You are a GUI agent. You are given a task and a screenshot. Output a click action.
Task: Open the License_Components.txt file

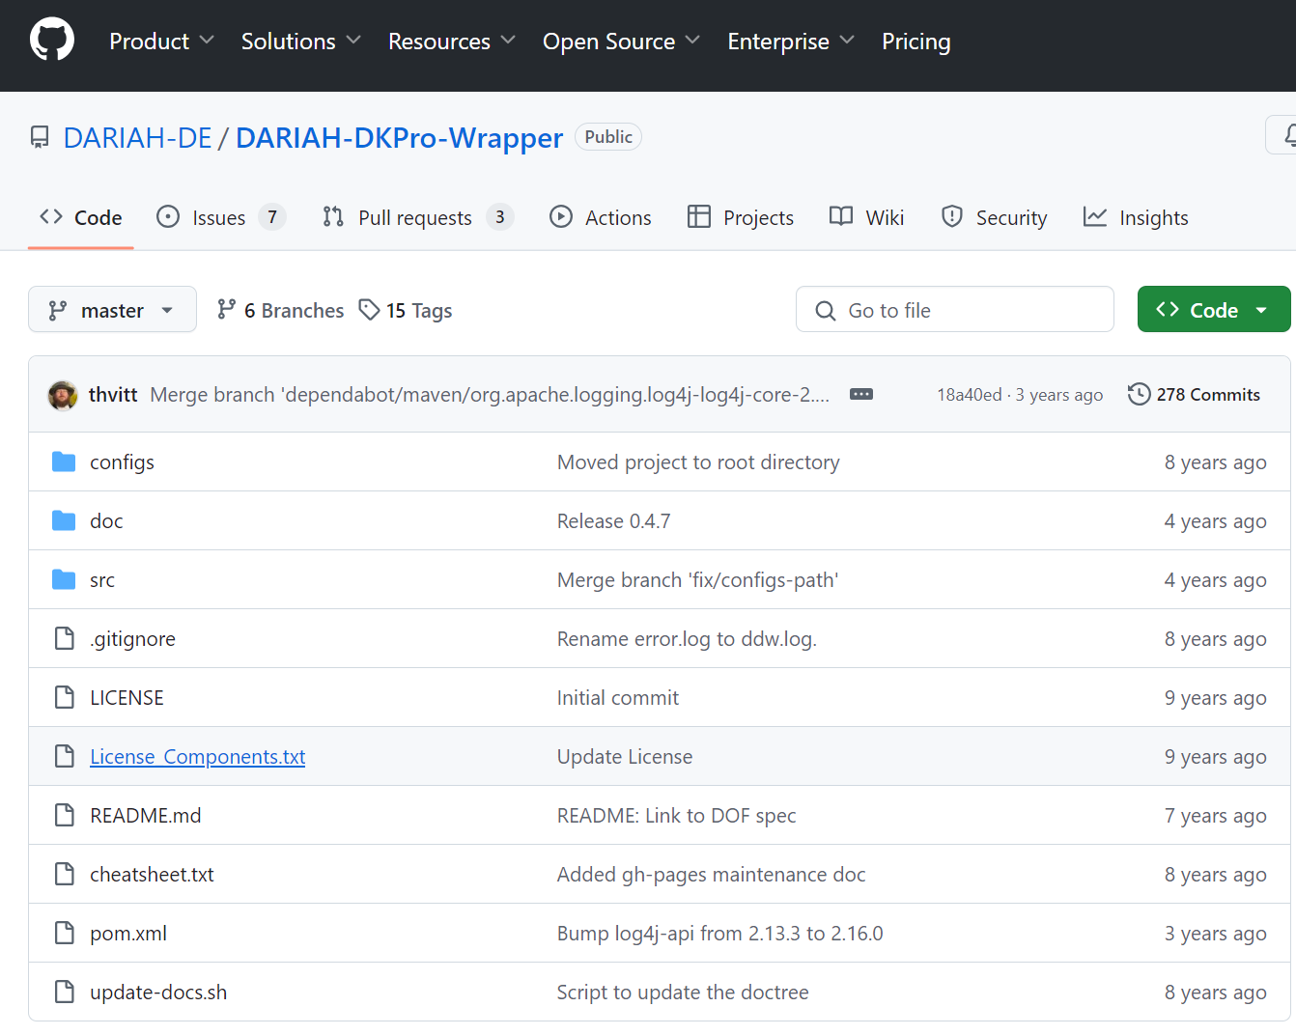tap(197, 757)
